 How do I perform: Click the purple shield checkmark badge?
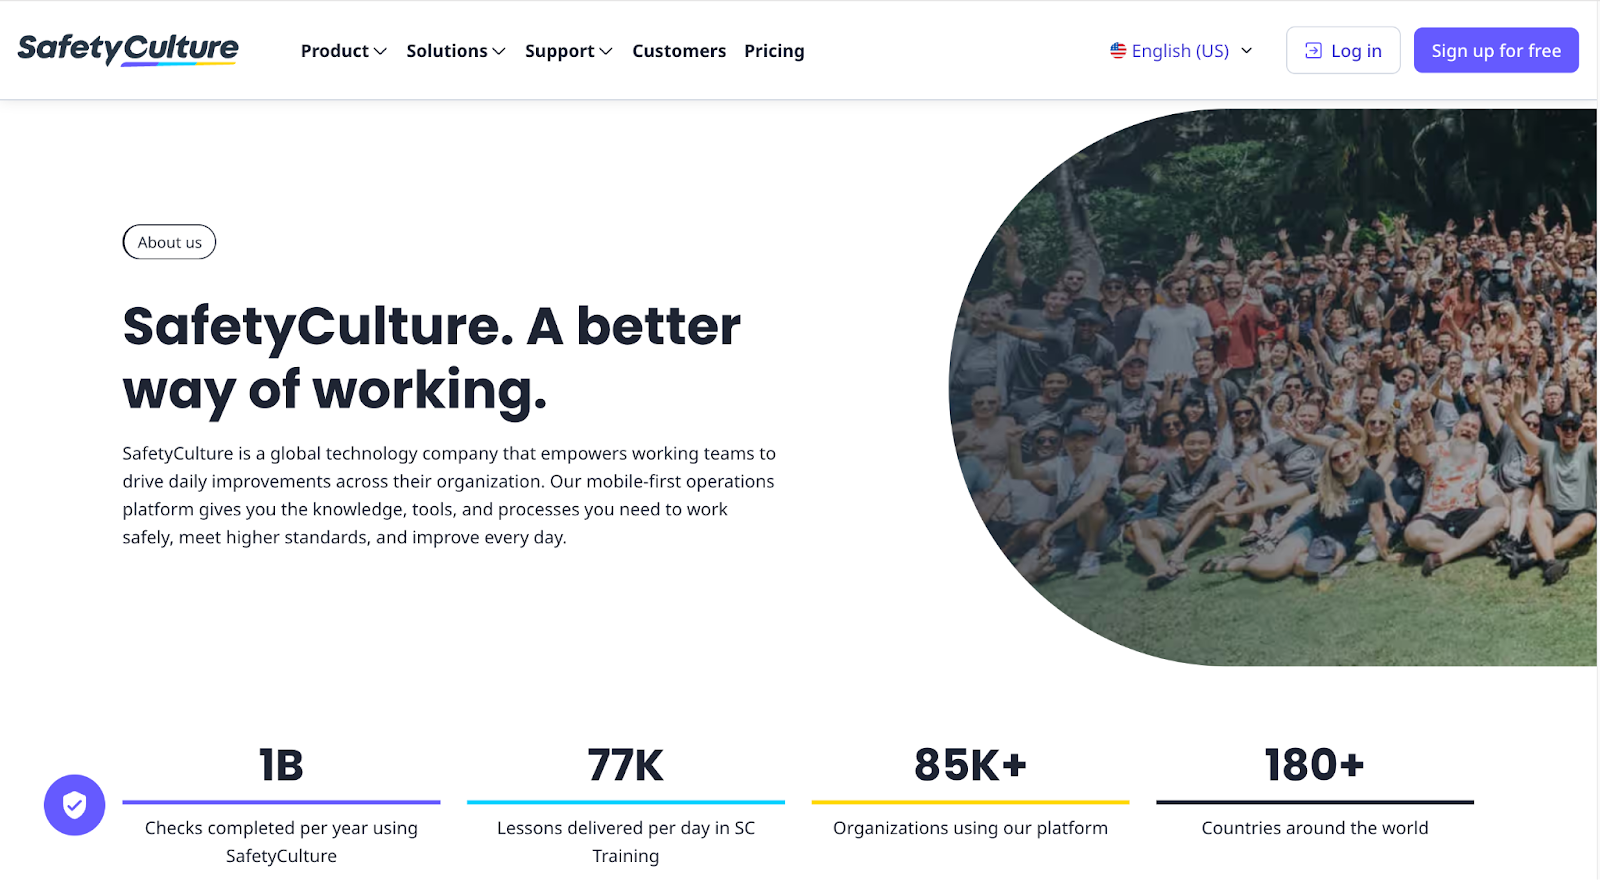click(x=74, y=804)
